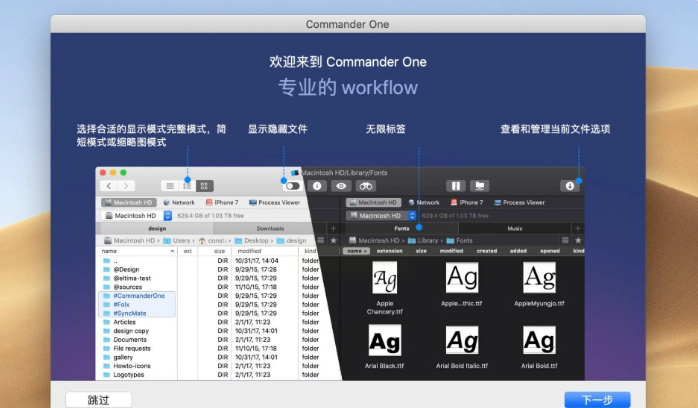
Task: Click Desktop in left breadcrumb path
Action: tap(252, 241)
